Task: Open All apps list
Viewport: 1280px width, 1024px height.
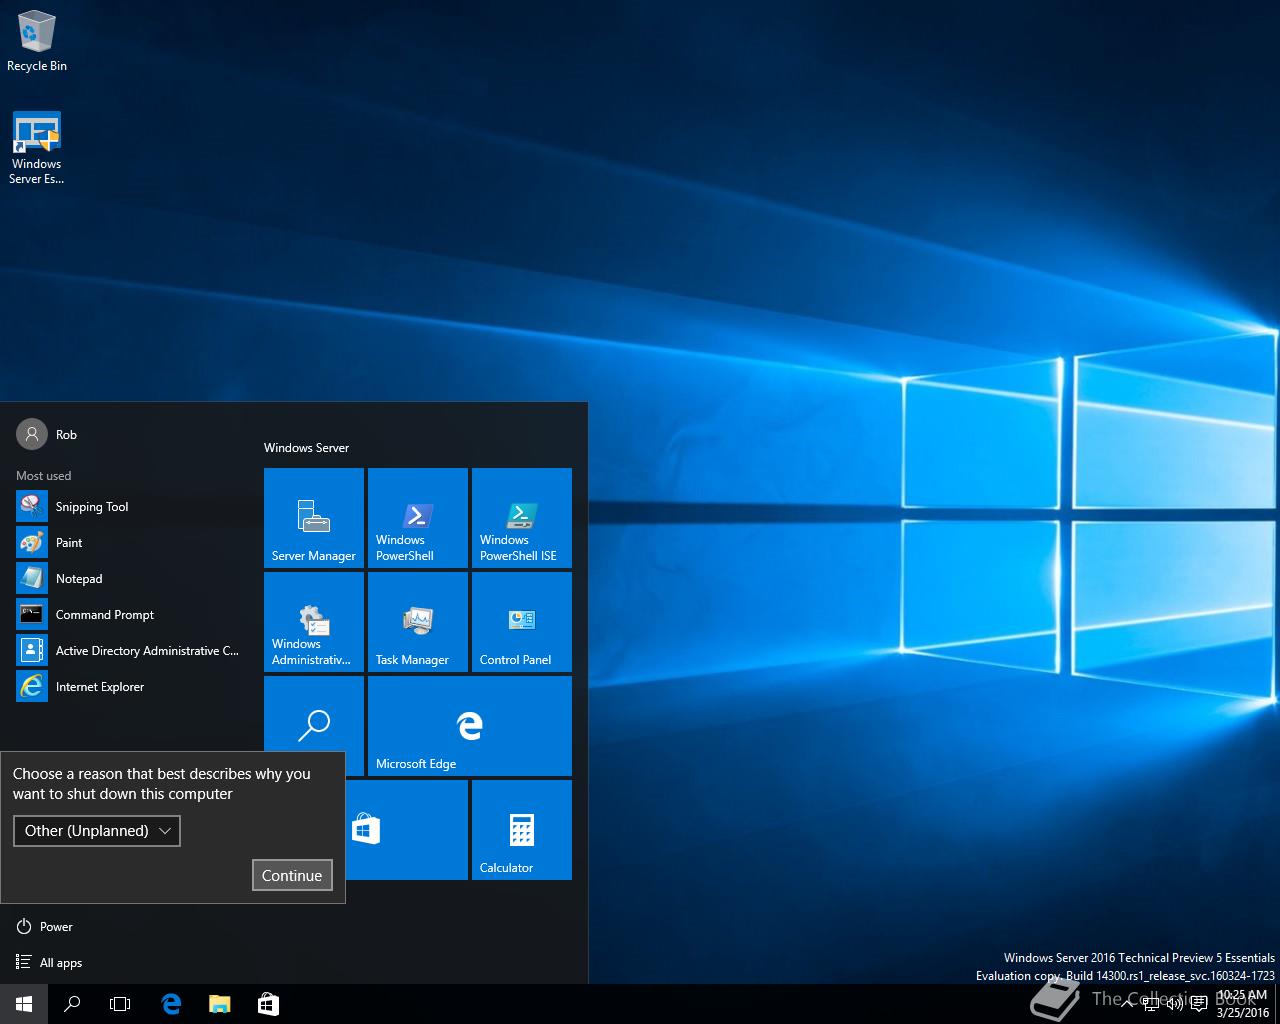Action: point(49,963)
